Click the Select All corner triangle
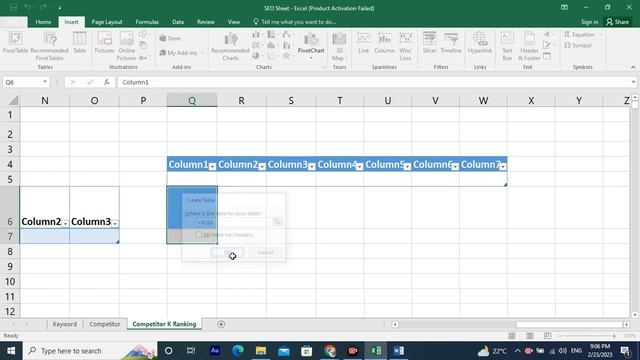 13,100
